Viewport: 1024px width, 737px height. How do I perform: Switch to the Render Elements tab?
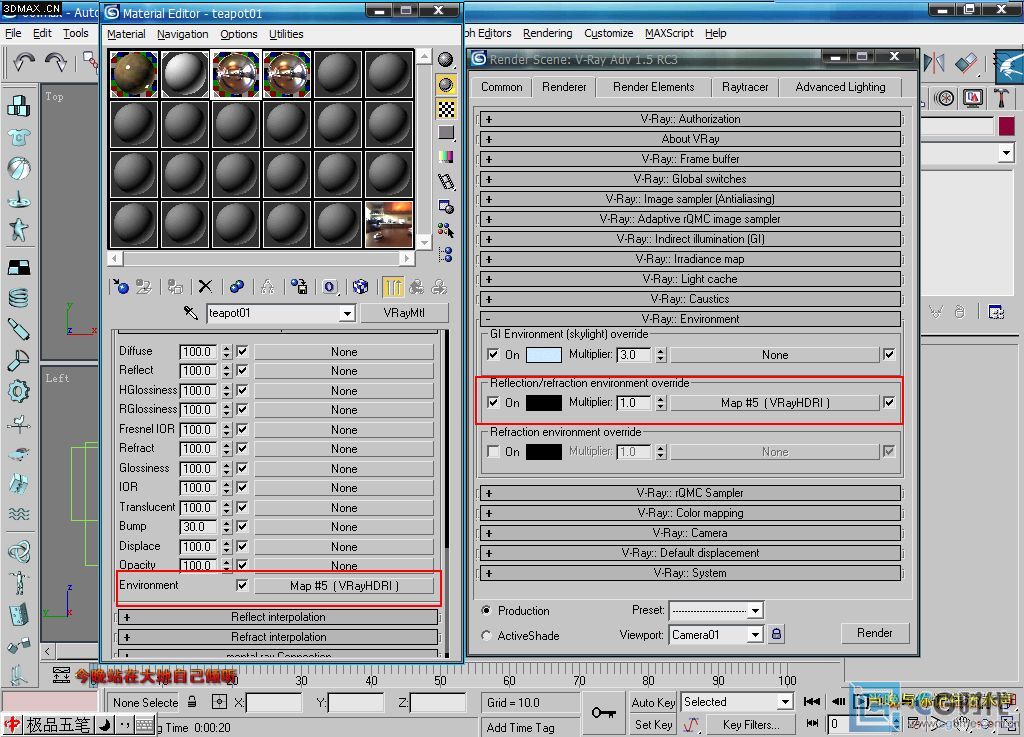click(653, 87)
